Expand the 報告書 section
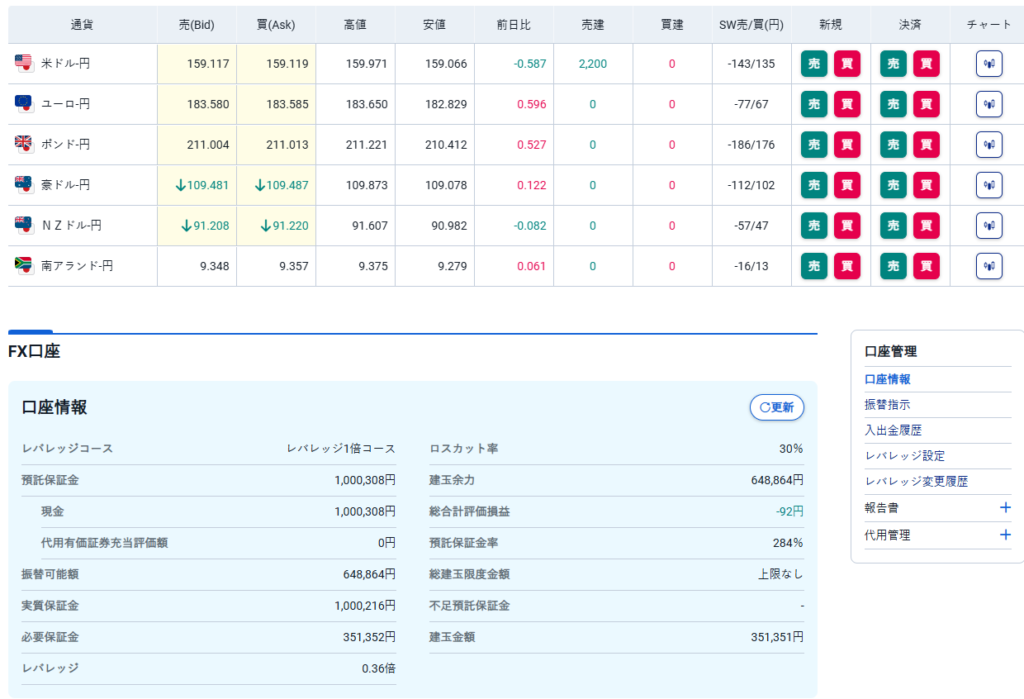The image size is (1024, 699). (x=1005, y=508)
